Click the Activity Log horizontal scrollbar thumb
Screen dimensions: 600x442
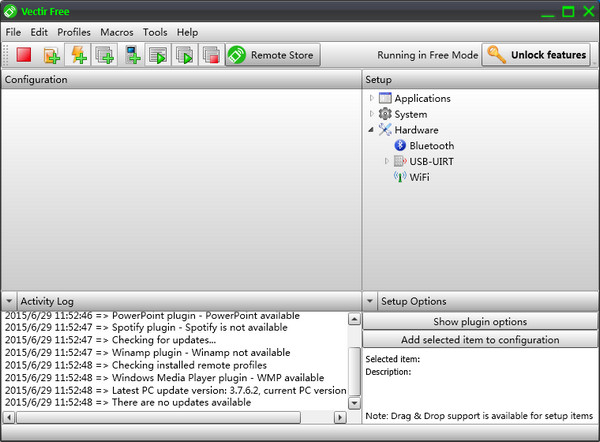tap(158, 417)
